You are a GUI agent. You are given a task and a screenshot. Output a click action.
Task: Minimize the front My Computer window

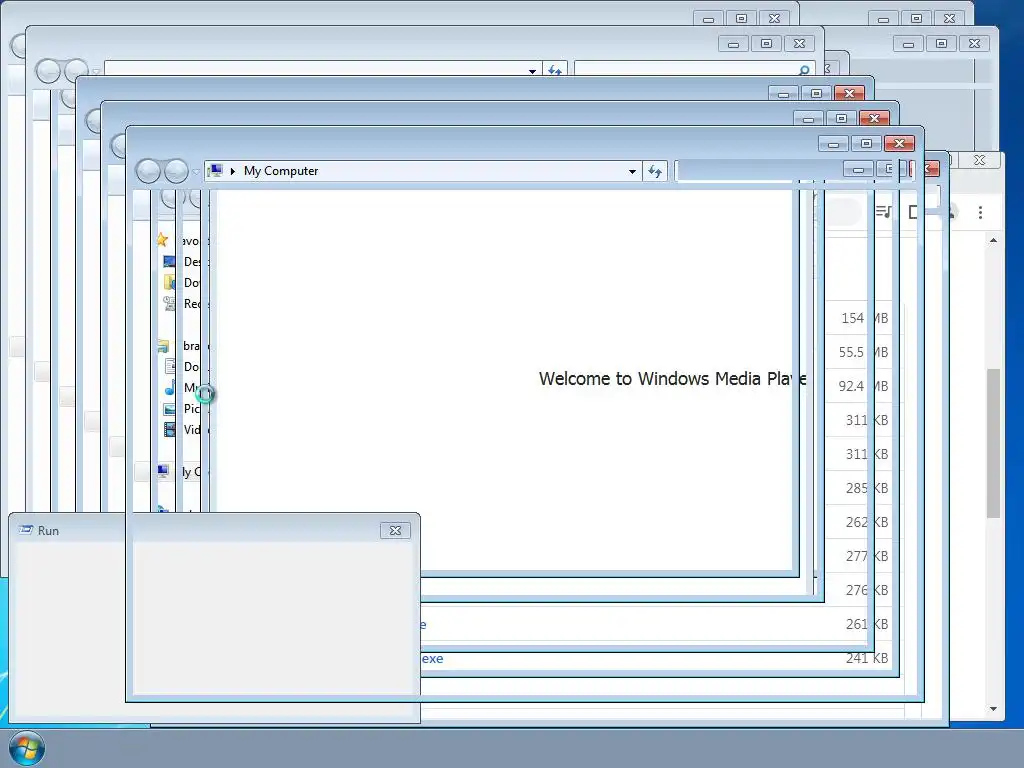coord(833,144)
